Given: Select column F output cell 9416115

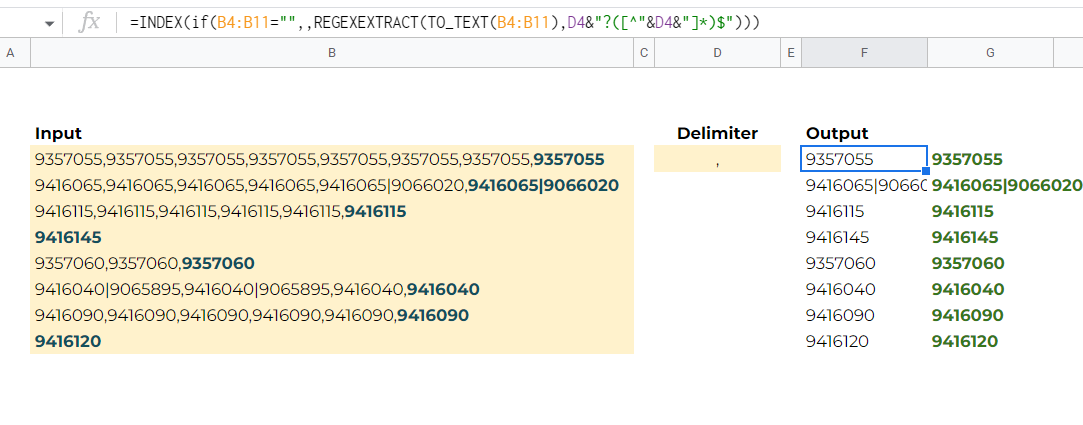Looking at the screenshot, I should click(863, 211).
